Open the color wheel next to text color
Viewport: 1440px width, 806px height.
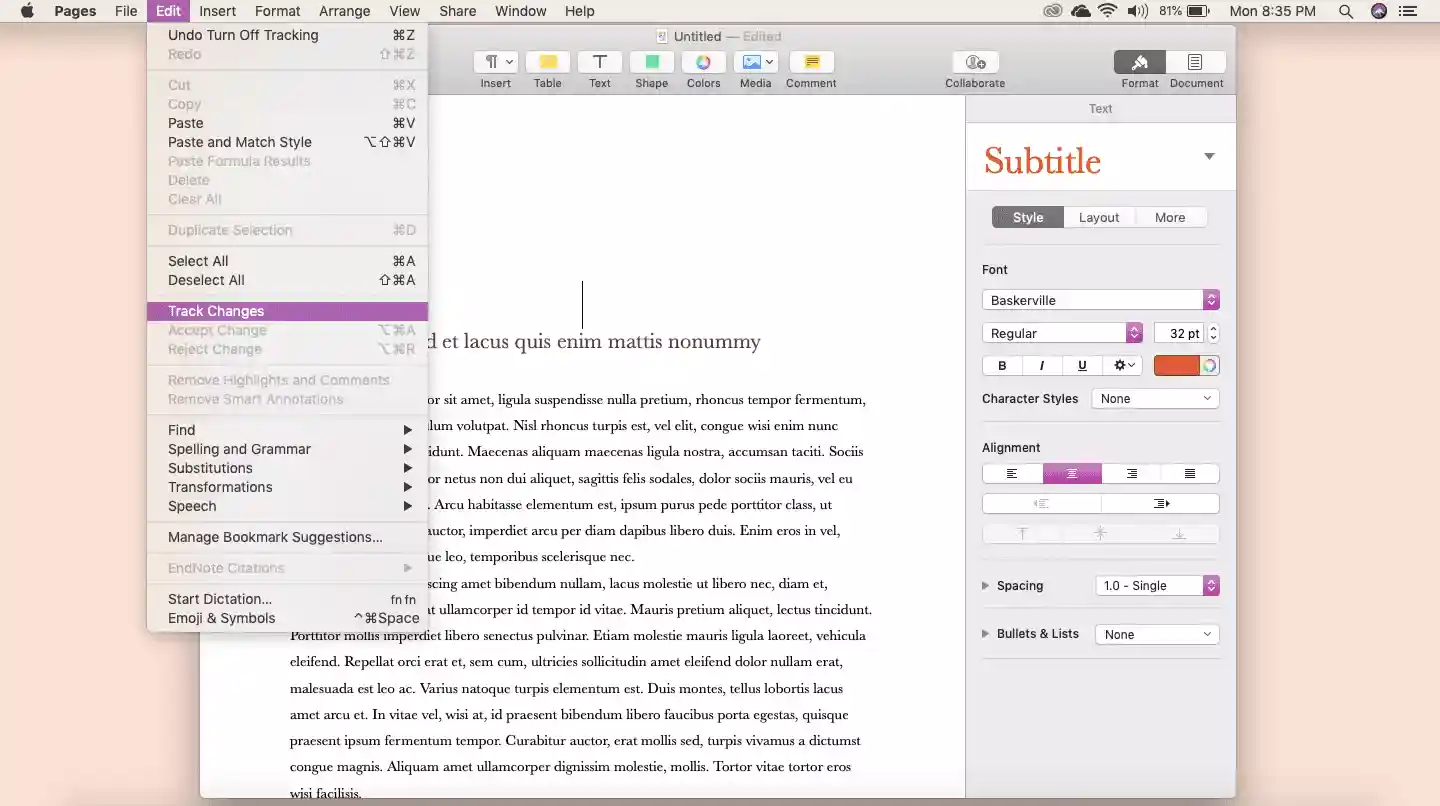click(x=1210, y=366)
